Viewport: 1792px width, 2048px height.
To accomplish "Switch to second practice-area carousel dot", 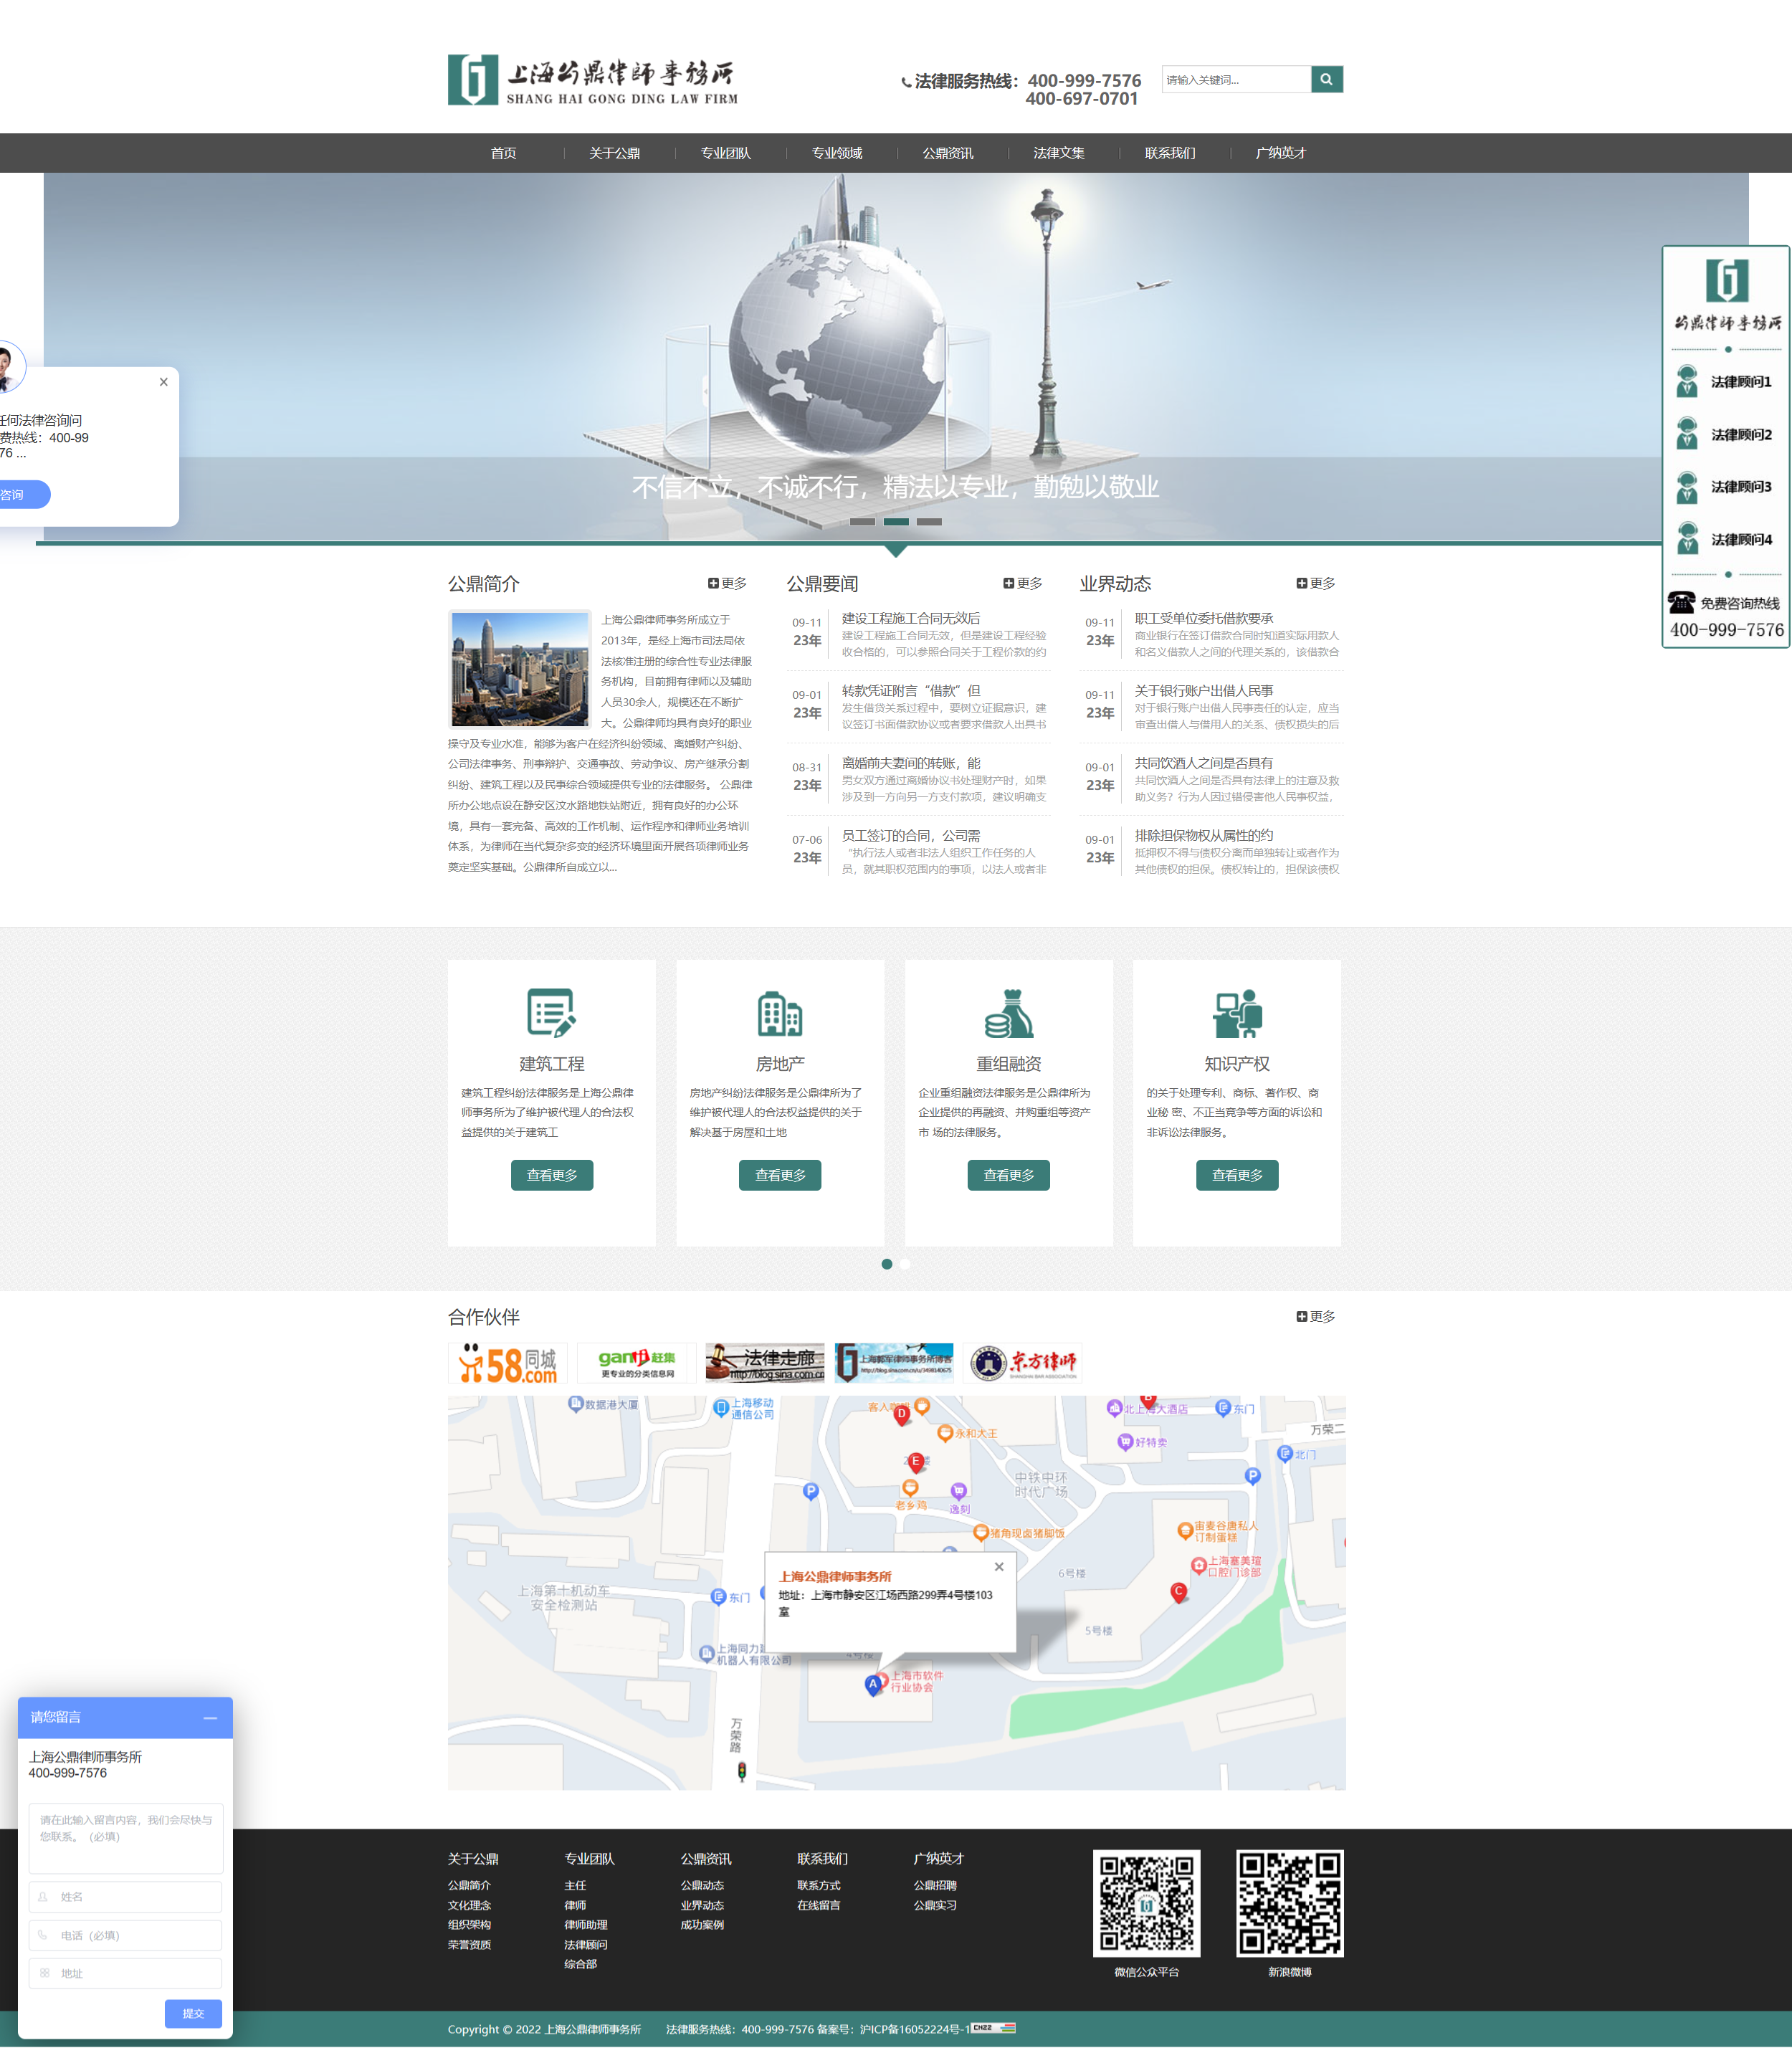I will pyautogui.click(x=905, y=1264).
